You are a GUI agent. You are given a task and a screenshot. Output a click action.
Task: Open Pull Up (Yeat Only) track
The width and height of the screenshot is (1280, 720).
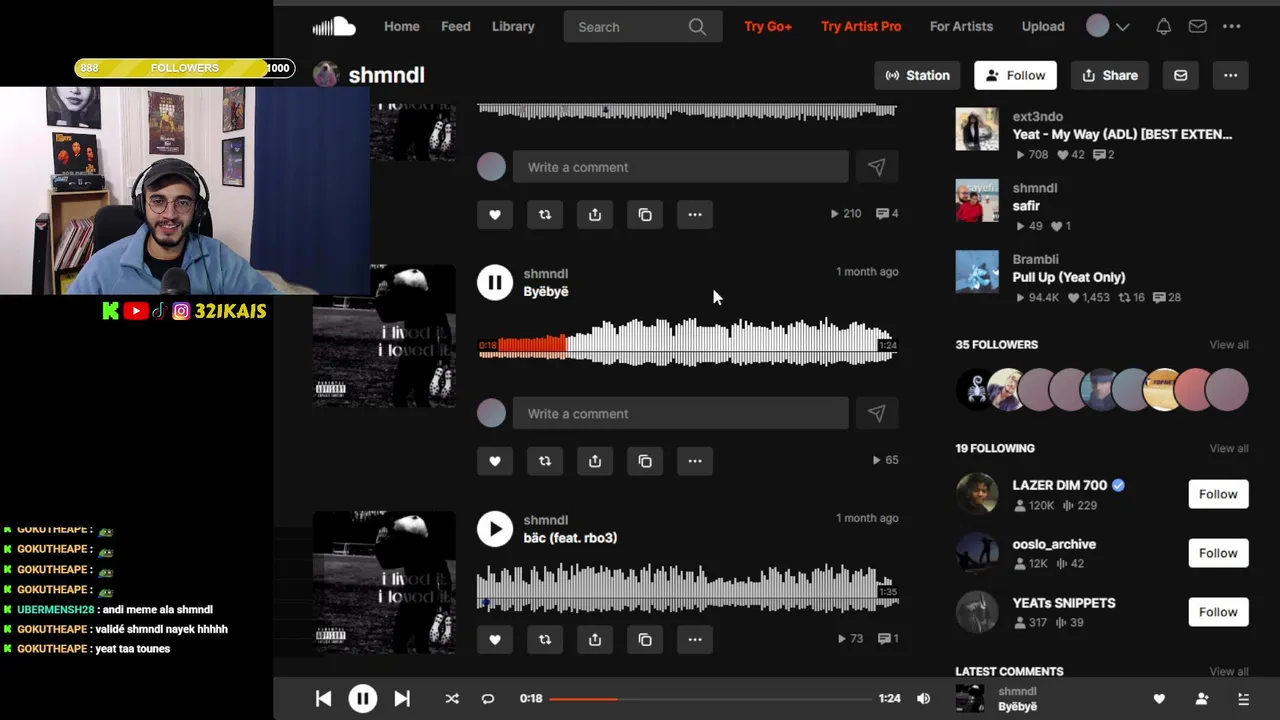click(1068, 277)
